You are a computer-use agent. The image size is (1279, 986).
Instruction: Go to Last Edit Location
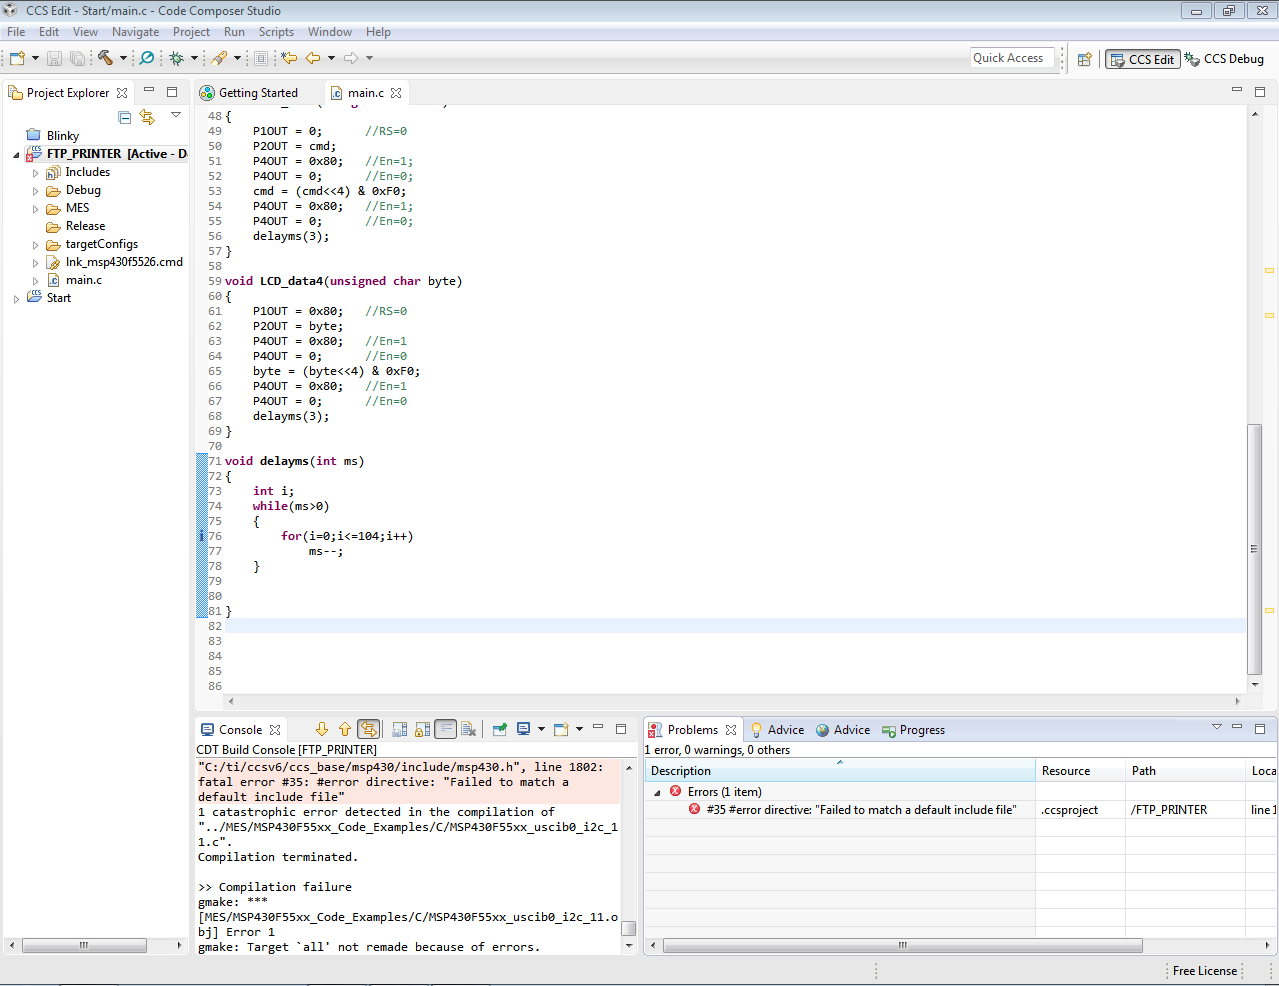(289, 58)
